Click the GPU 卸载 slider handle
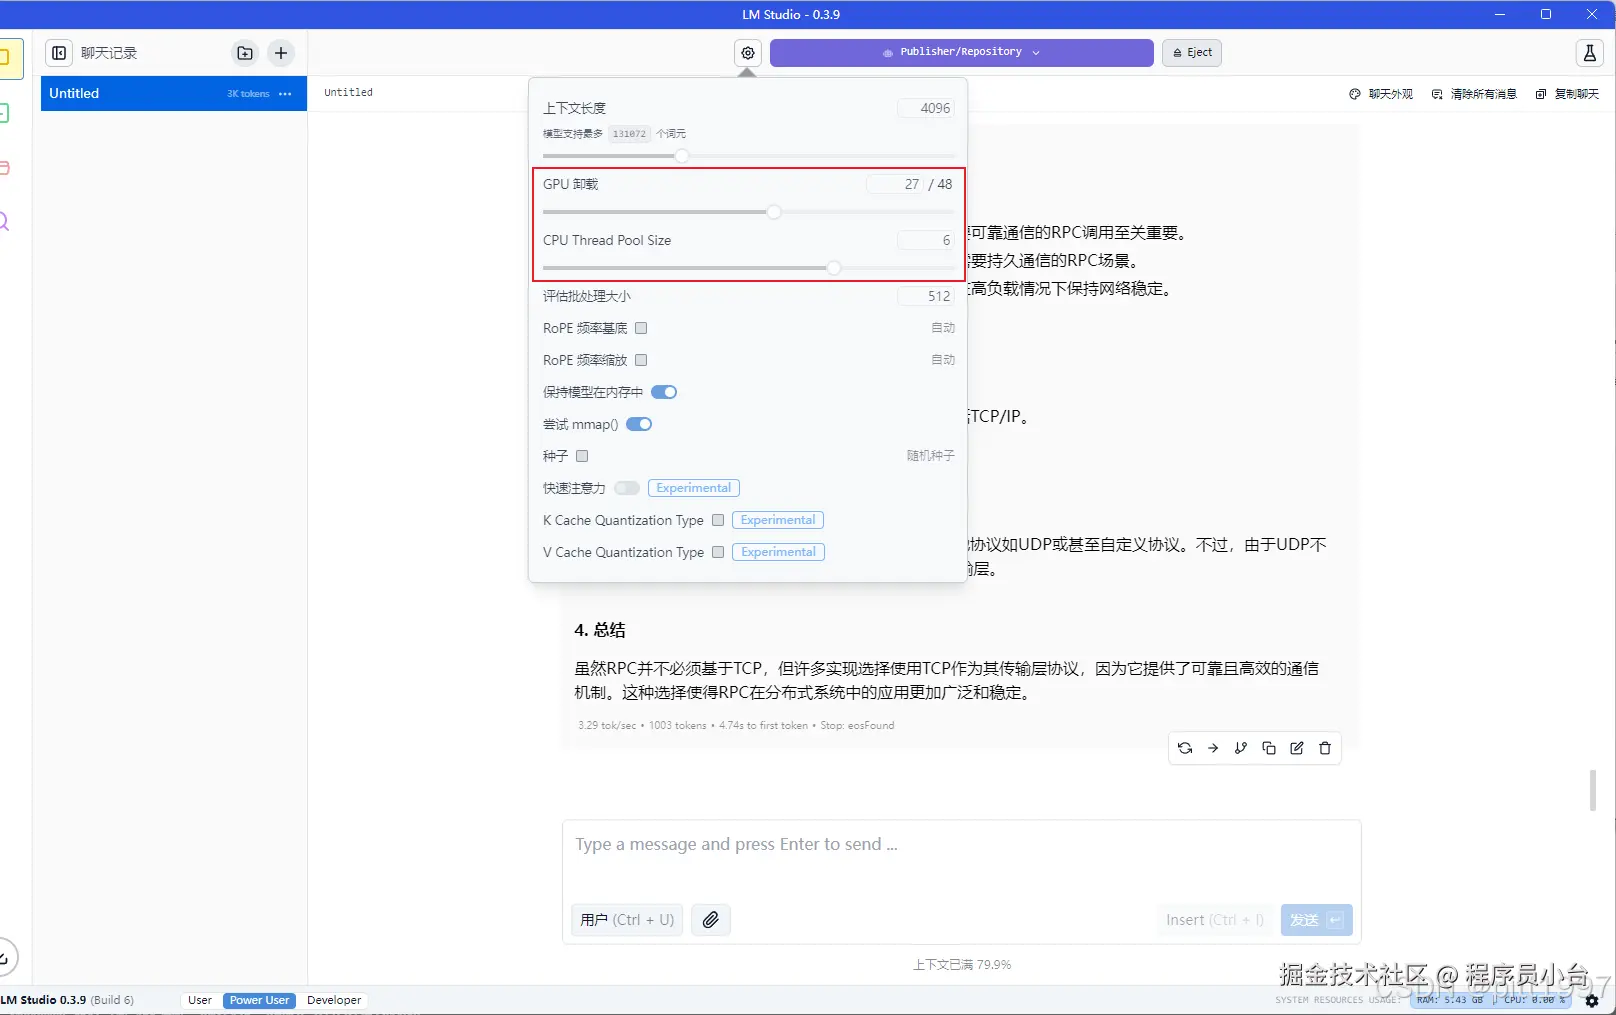Viewport: 1616px width, 1015px height. (774, 212)
